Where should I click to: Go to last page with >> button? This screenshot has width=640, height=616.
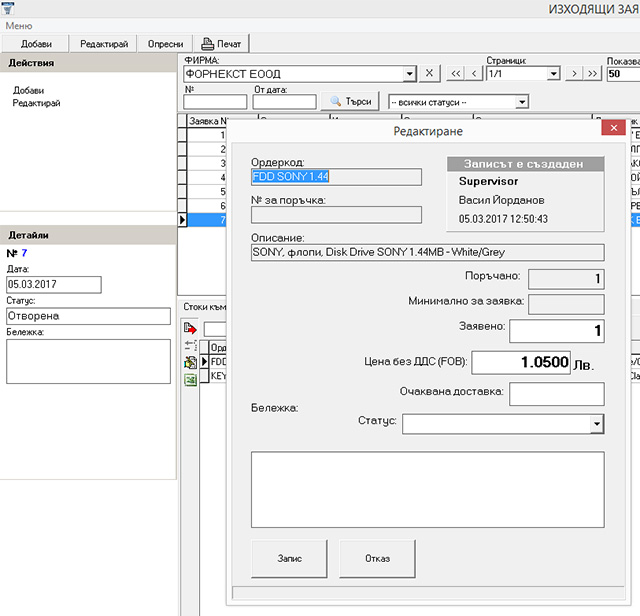click(592, 73)
